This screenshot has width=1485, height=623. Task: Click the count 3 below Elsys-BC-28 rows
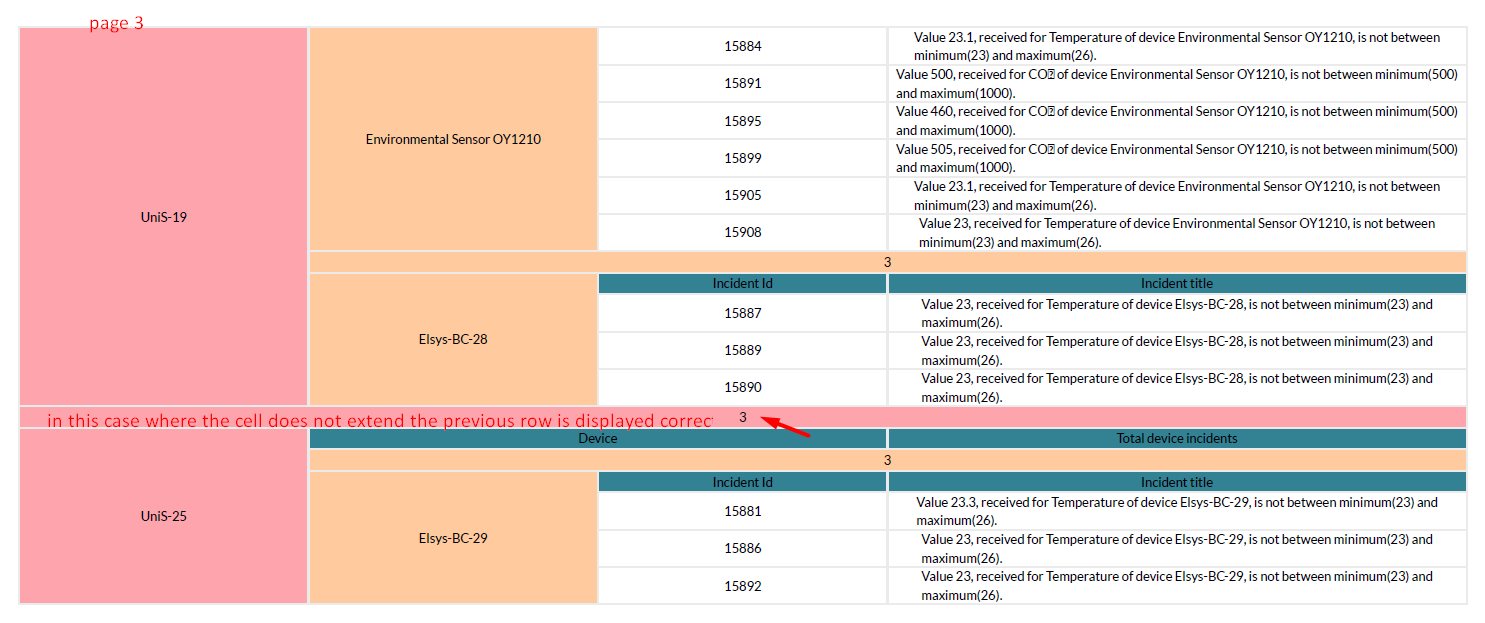click(742, 416)
